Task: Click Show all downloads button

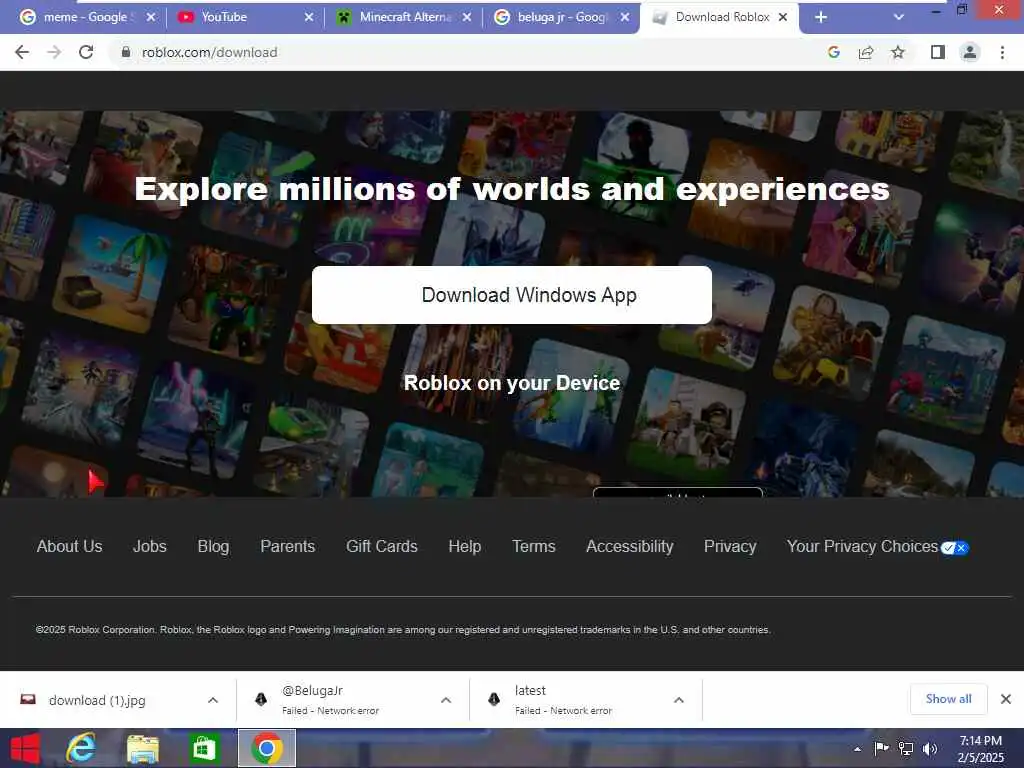Action: (x=948, y=699)
